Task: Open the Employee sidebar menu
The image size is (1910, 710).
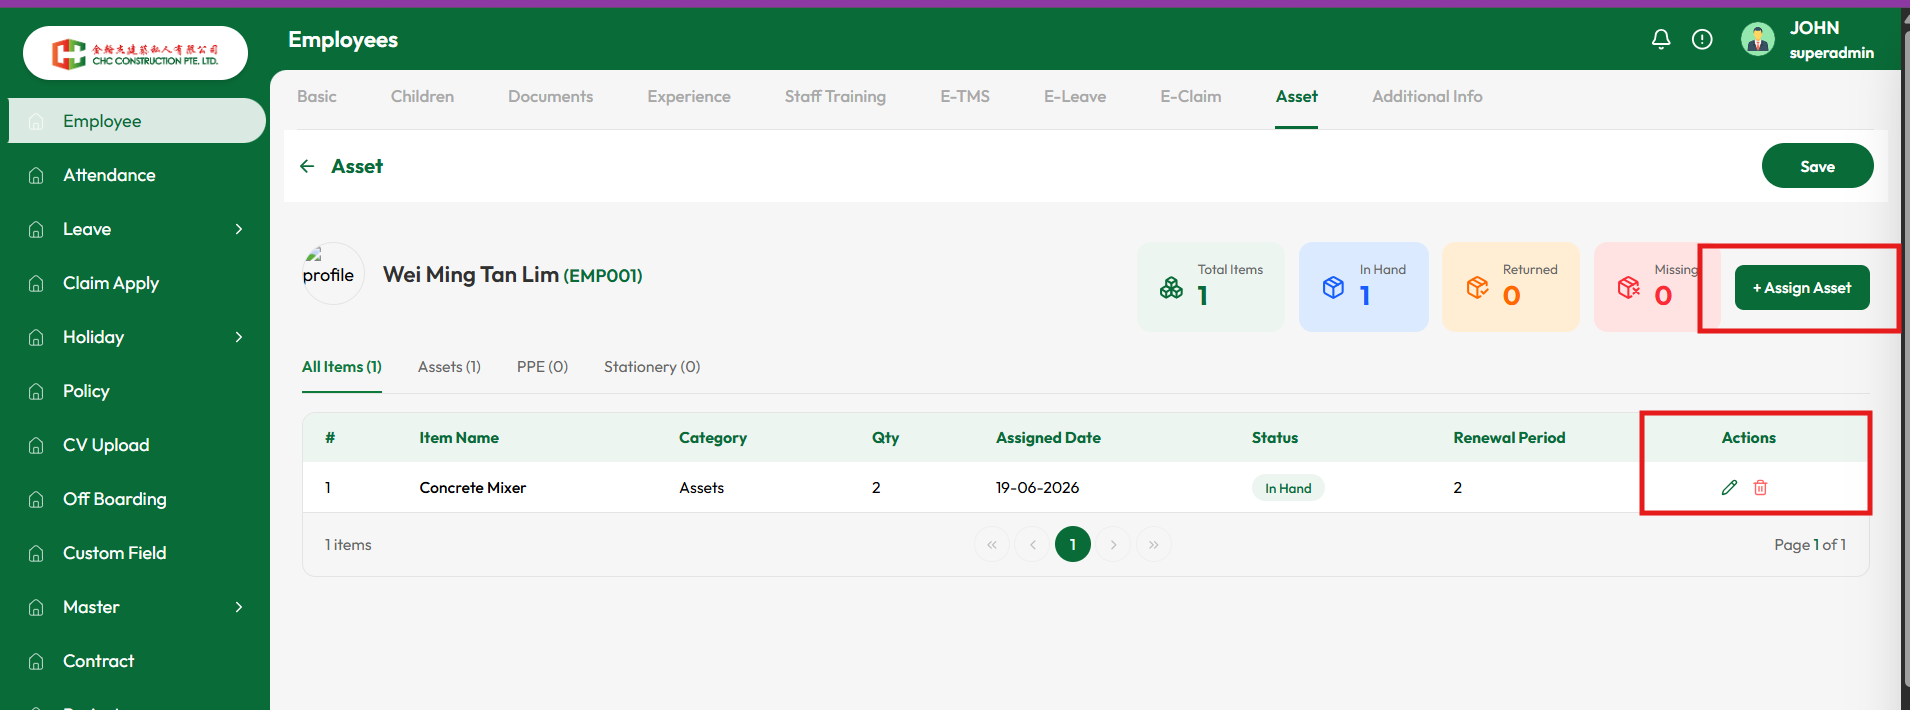Action: coord(137,121)
